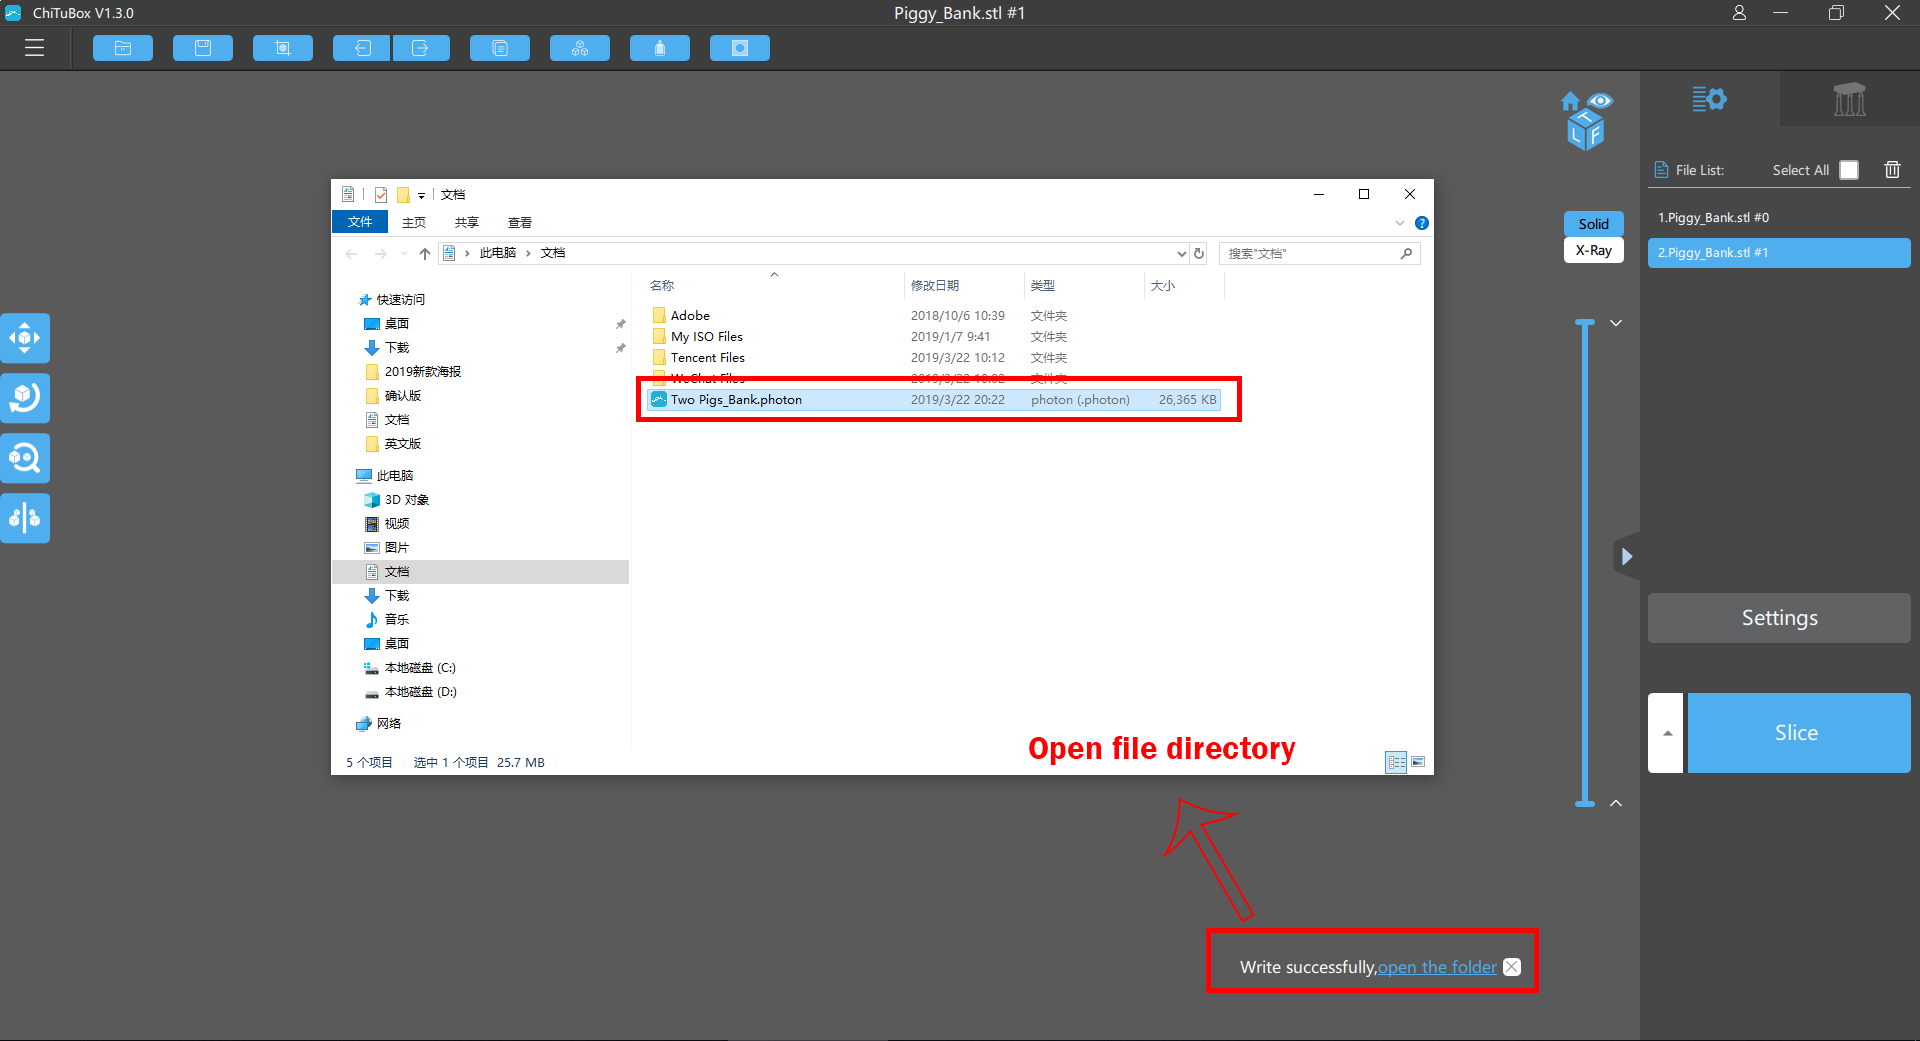Open the hamburger main menu
This screenshot has width=1920, height=1041.
pyautogui.click(x=35, y=48)
